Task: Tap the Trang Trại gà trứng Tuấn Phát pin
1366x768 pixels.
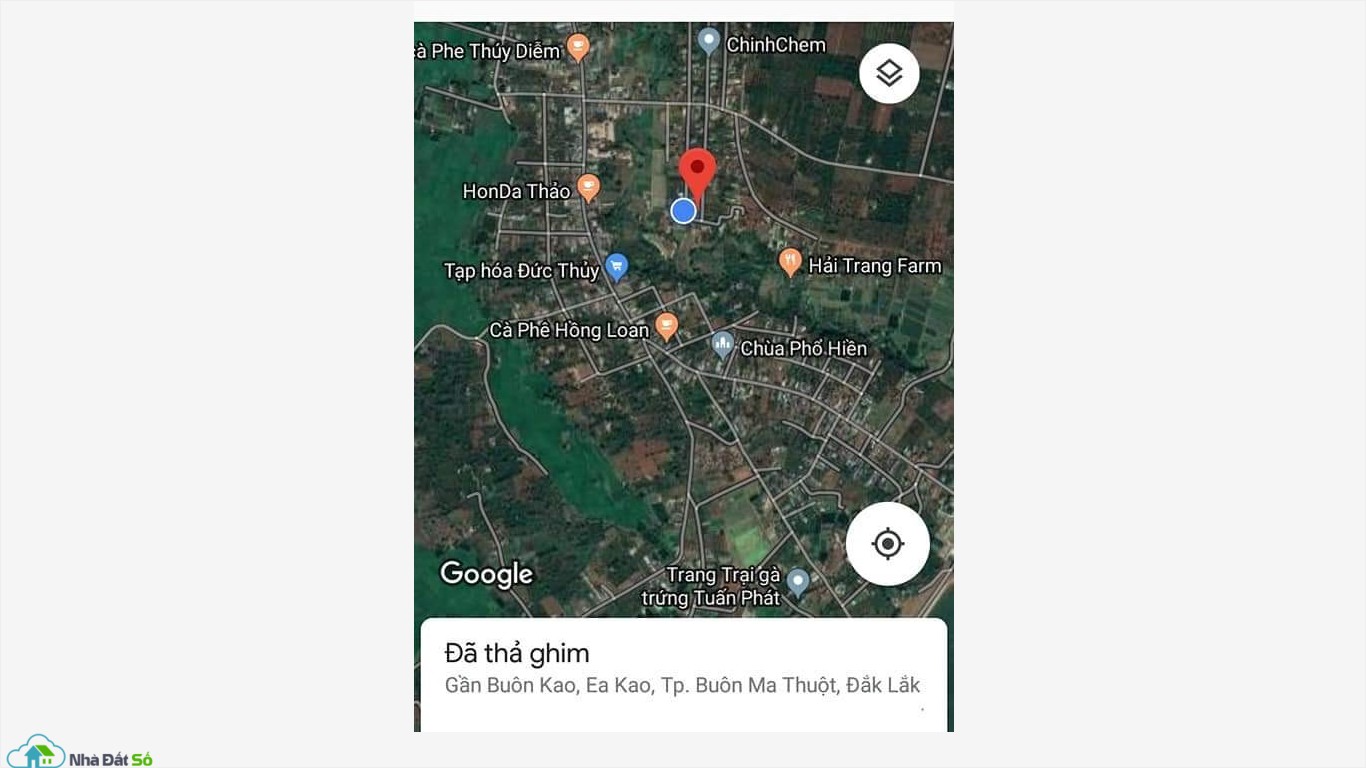Action: click(x=797, y=581)
